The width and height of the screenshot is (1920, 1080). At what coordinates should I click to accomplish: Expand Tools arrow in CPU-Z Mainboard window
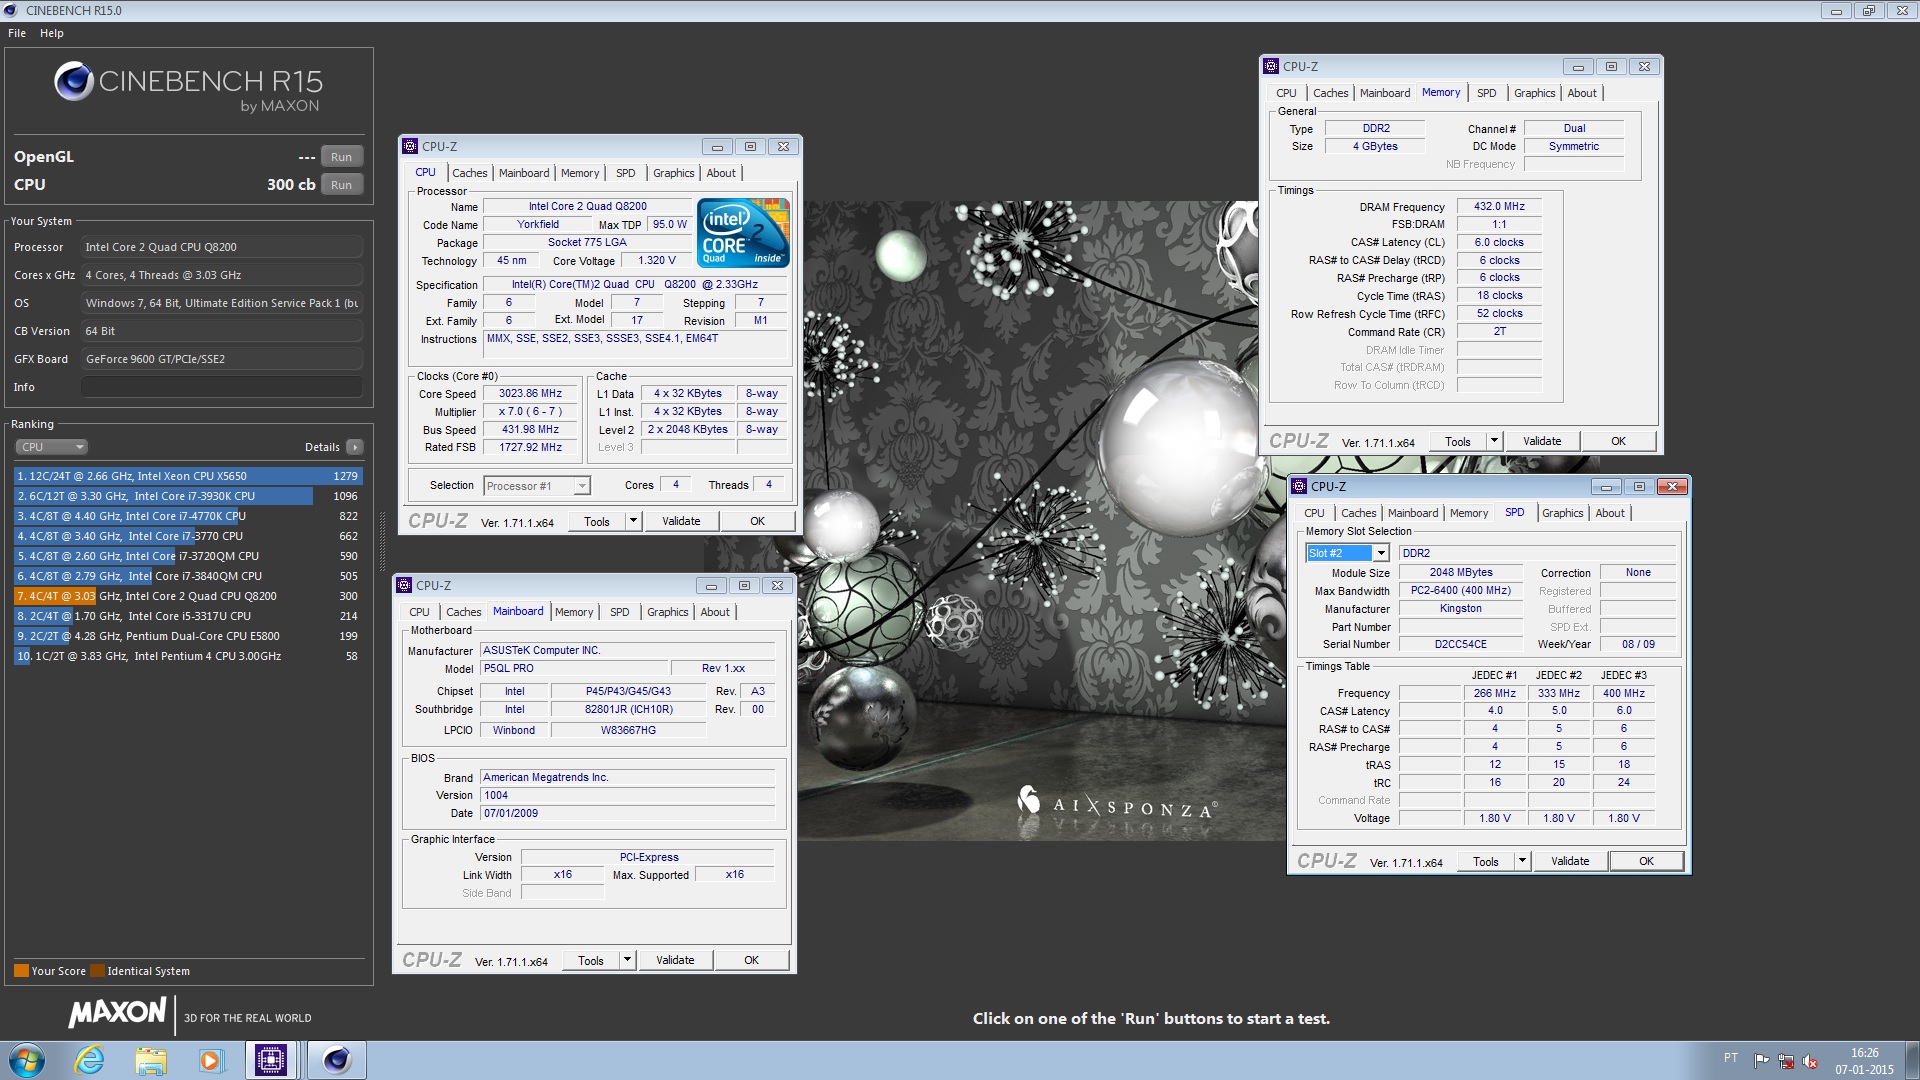(x=627, y=960)
